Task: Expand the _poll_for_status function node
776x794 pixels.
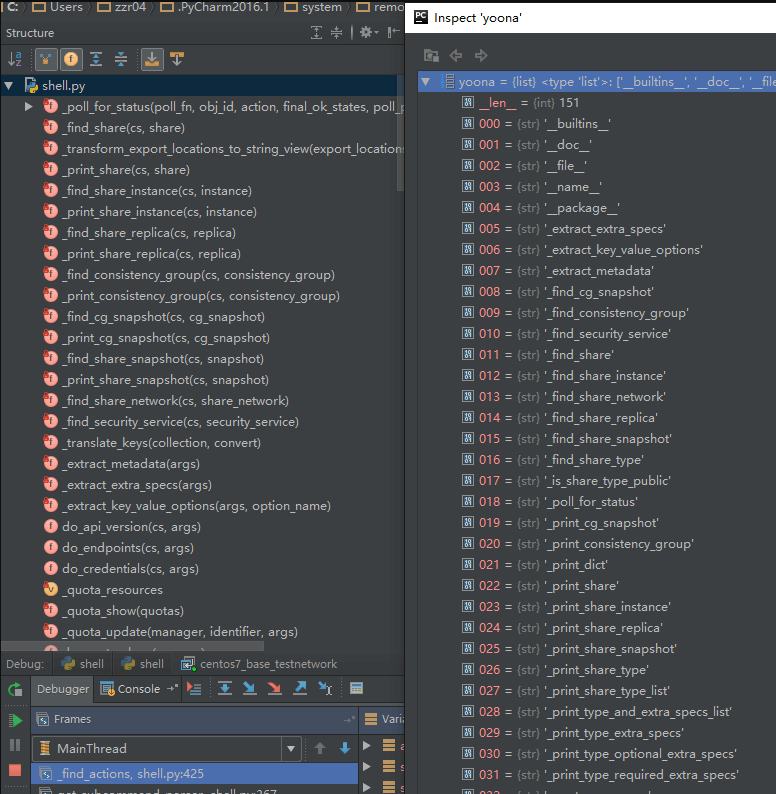Action: [29, 107]
